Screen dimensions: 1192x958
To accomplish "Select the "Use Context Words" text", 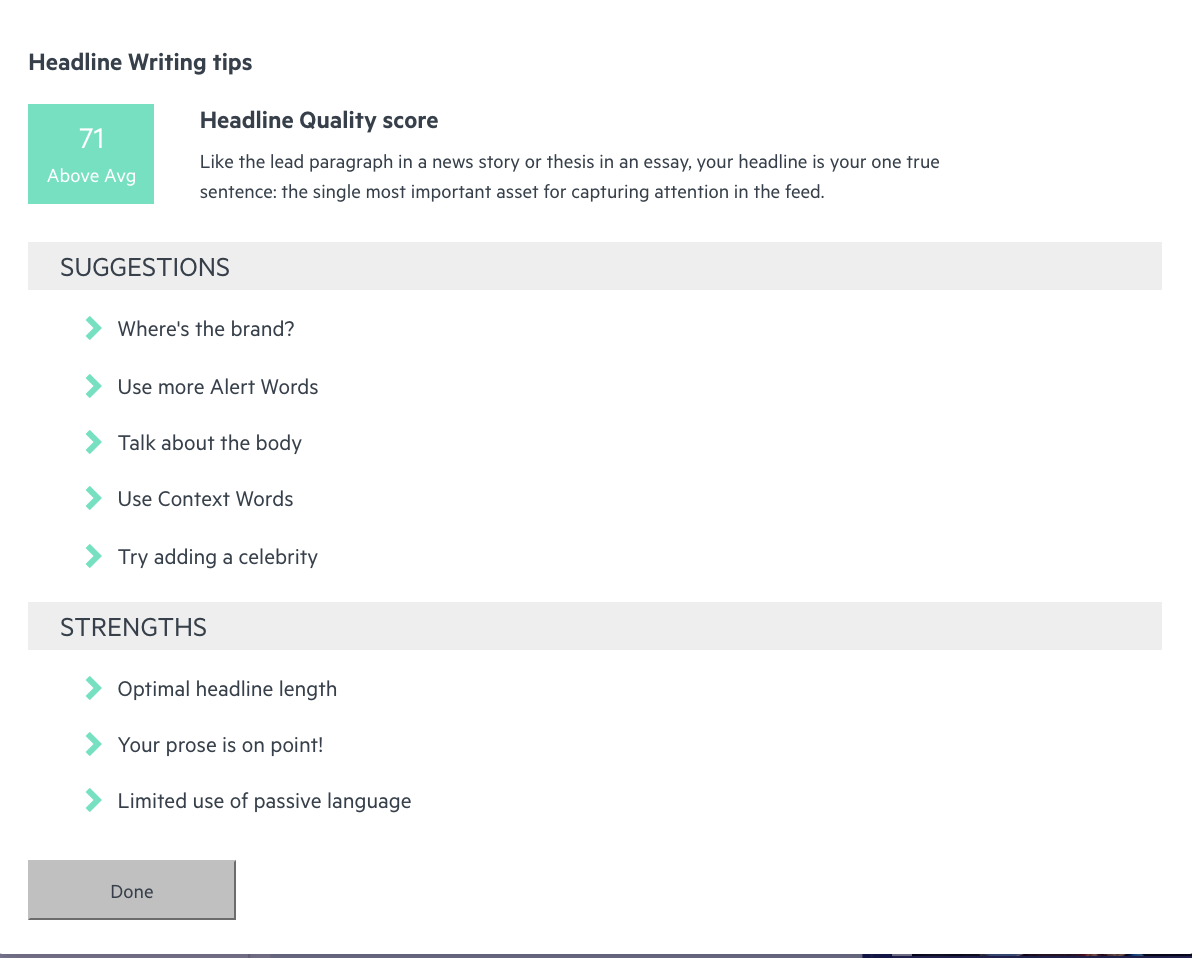I will [205, 499].
